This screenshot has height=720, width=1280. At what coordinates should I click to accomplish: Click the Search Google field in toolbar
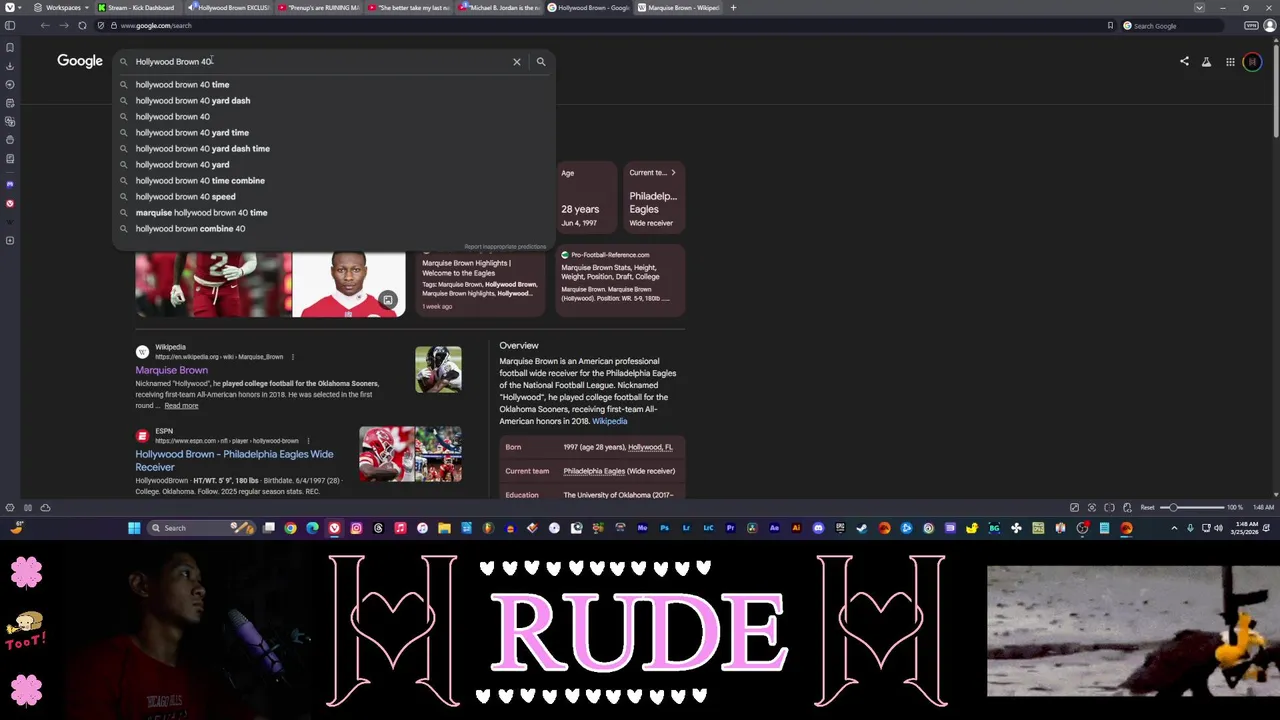pos(1172,25)
